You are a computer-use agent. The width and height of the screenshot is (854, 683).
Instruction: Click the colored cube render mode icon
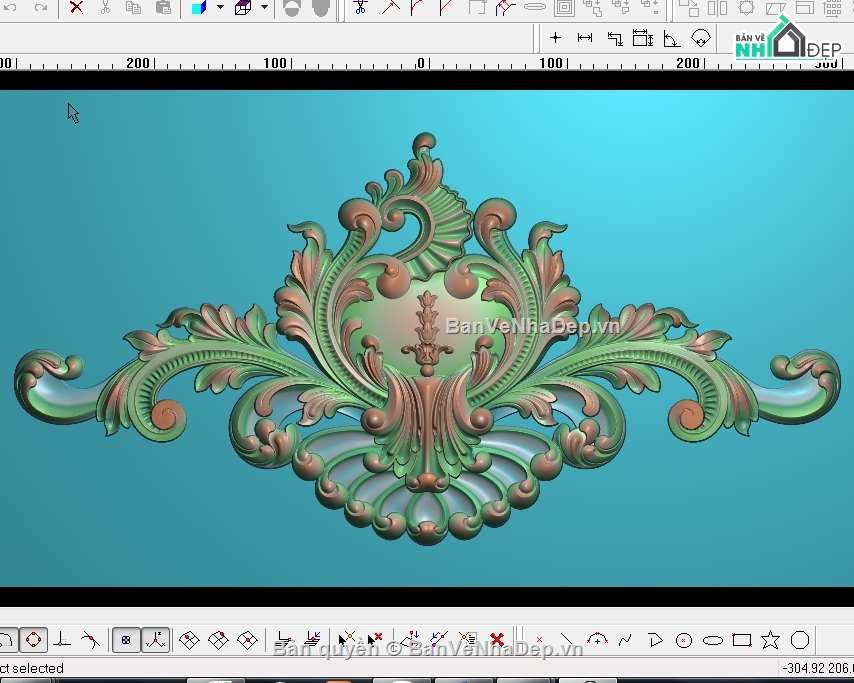199,8
